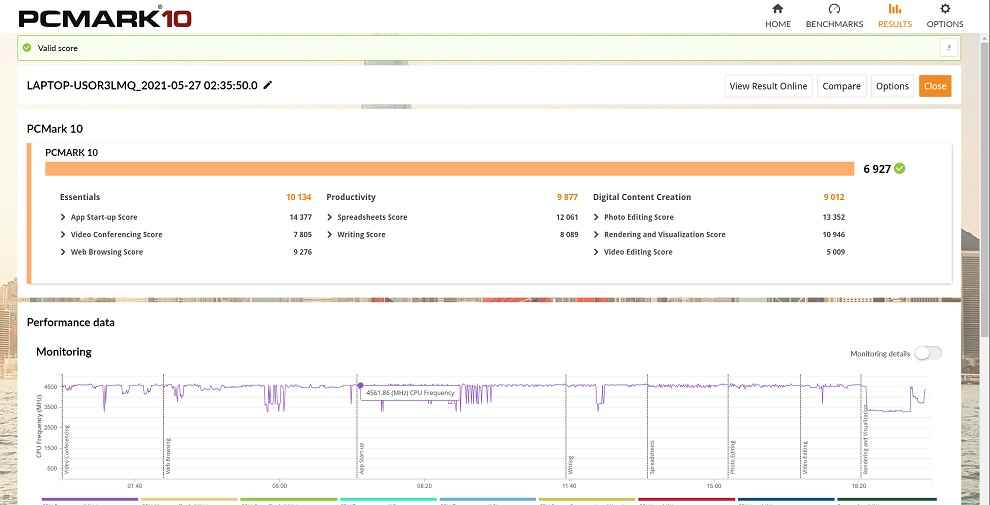Click the Video Editing value 5 009
990x505 pixels.
[x=836, y=252]
